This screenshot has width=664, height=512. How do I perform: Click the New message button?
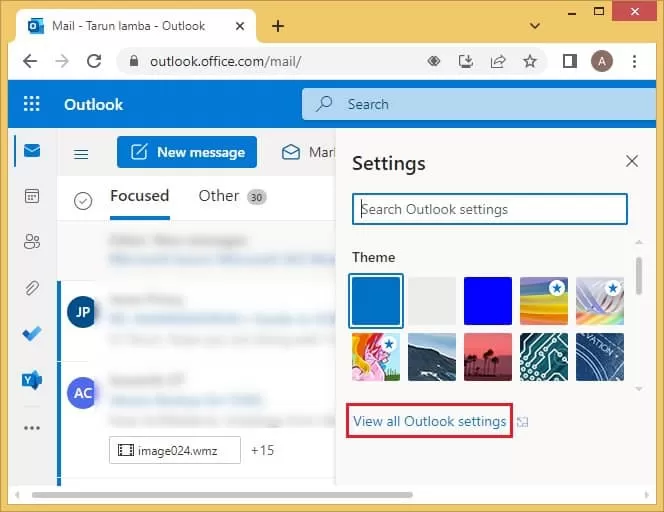click(187, 152)
